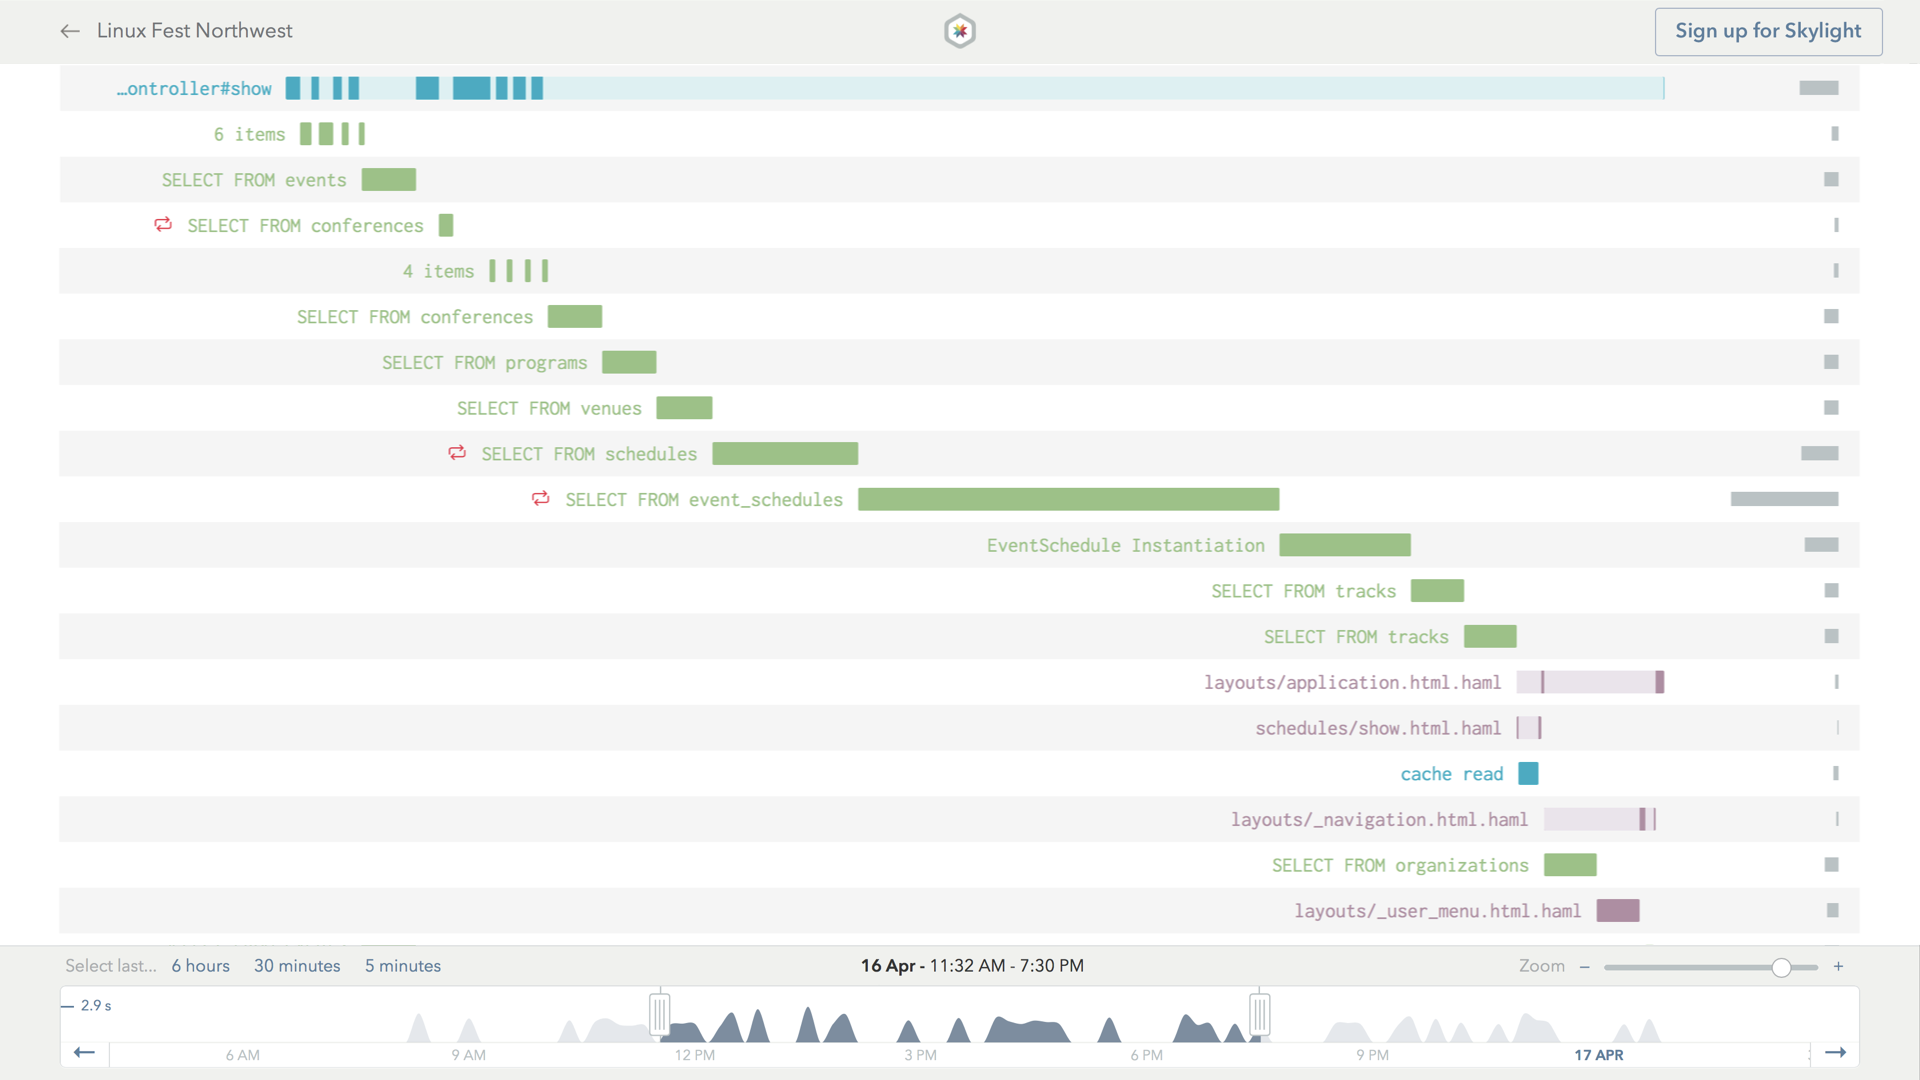Click the Skylight hexagon logo
The width and height of the screenshot is (1920, 1080).
(960, 31)
